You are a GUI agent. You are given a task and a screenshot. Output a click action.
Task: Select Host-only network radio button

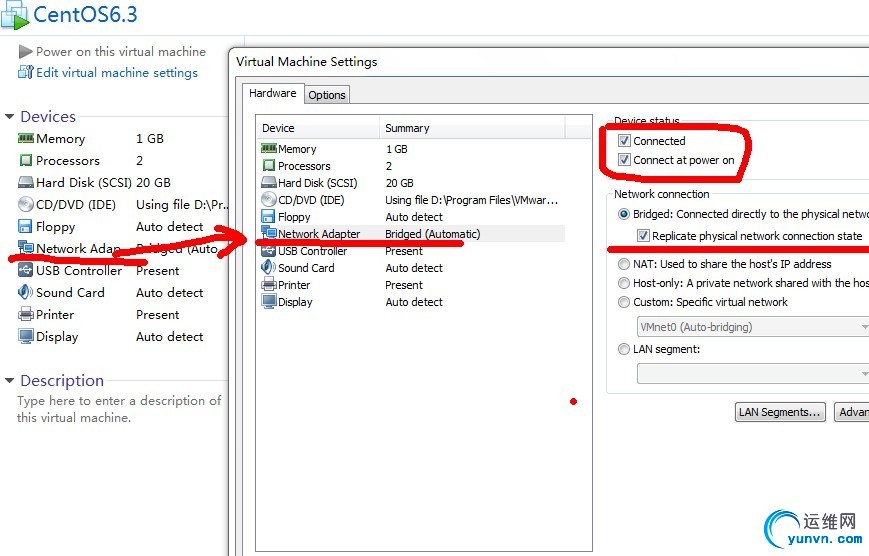pos(624,283)
